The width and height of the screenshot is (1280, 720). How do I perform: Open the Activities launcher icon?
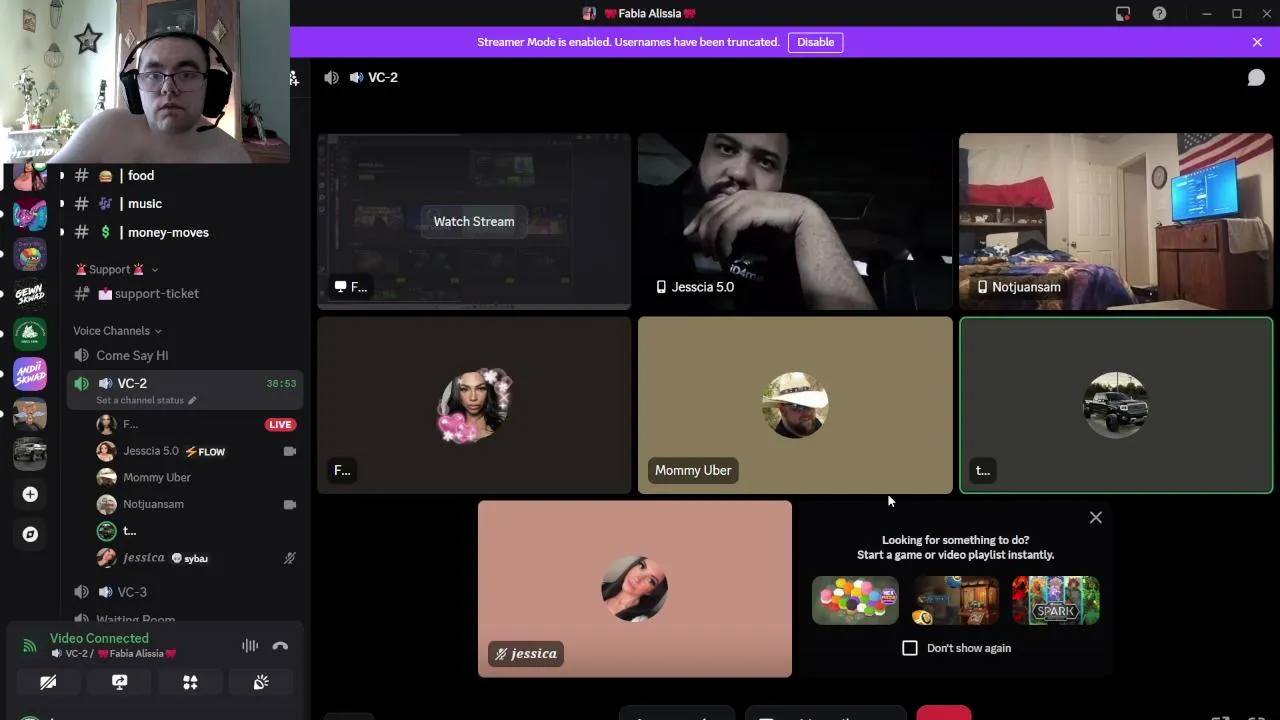(190, 682)
